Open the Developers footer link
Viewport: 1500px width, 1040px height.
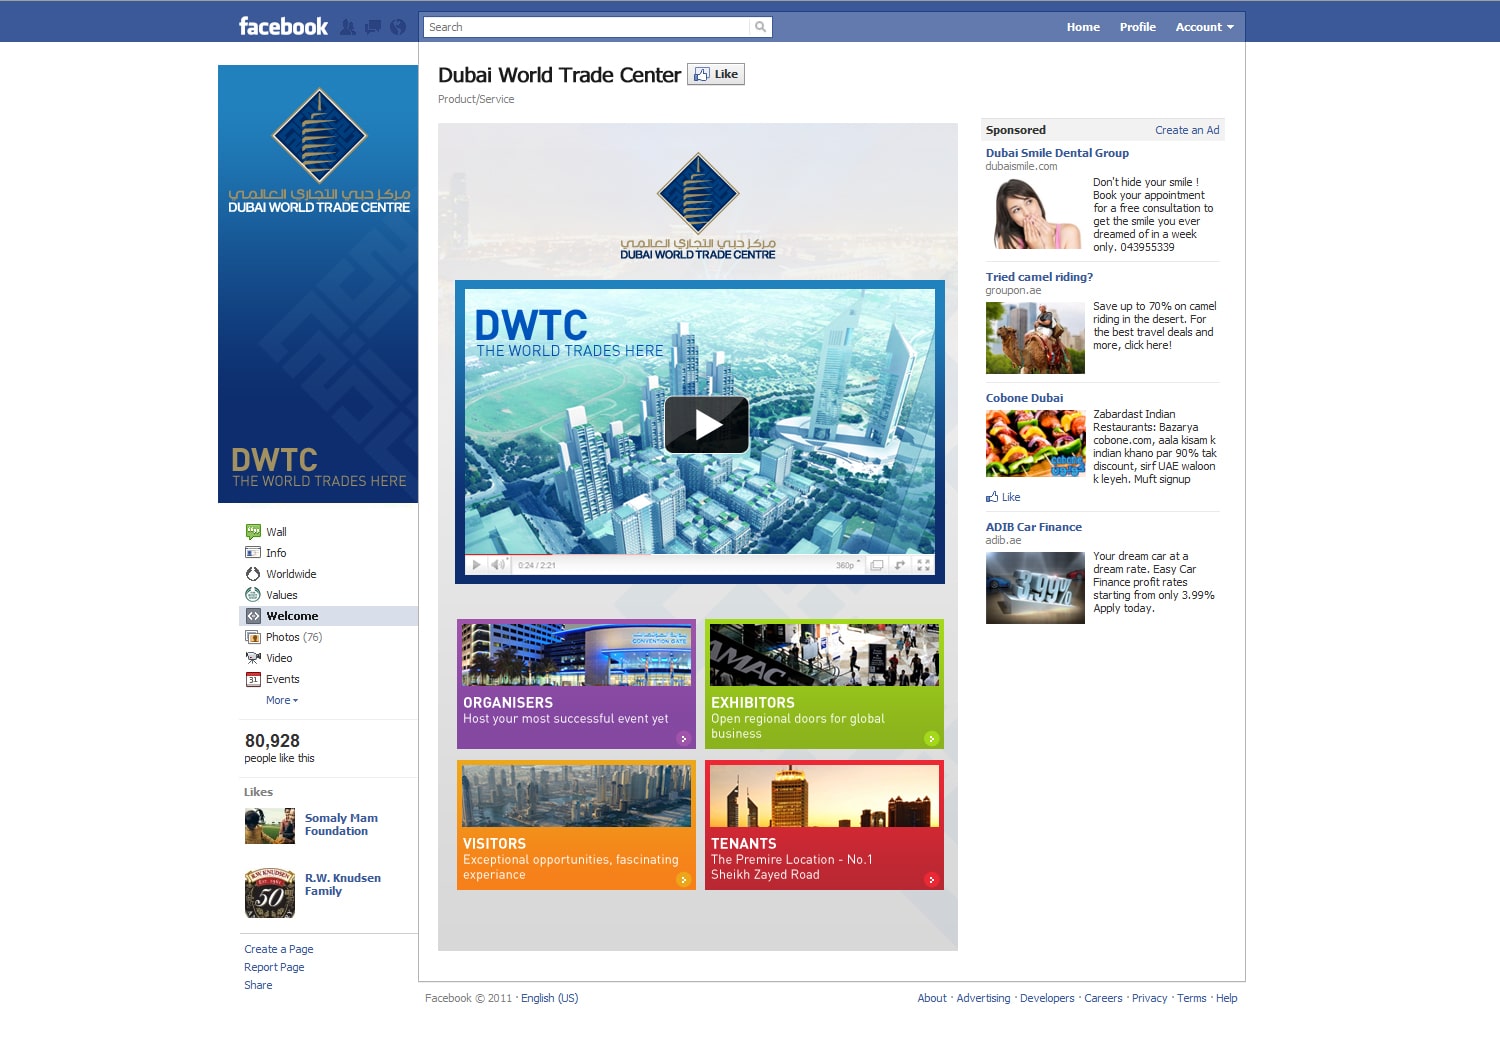1047,998
